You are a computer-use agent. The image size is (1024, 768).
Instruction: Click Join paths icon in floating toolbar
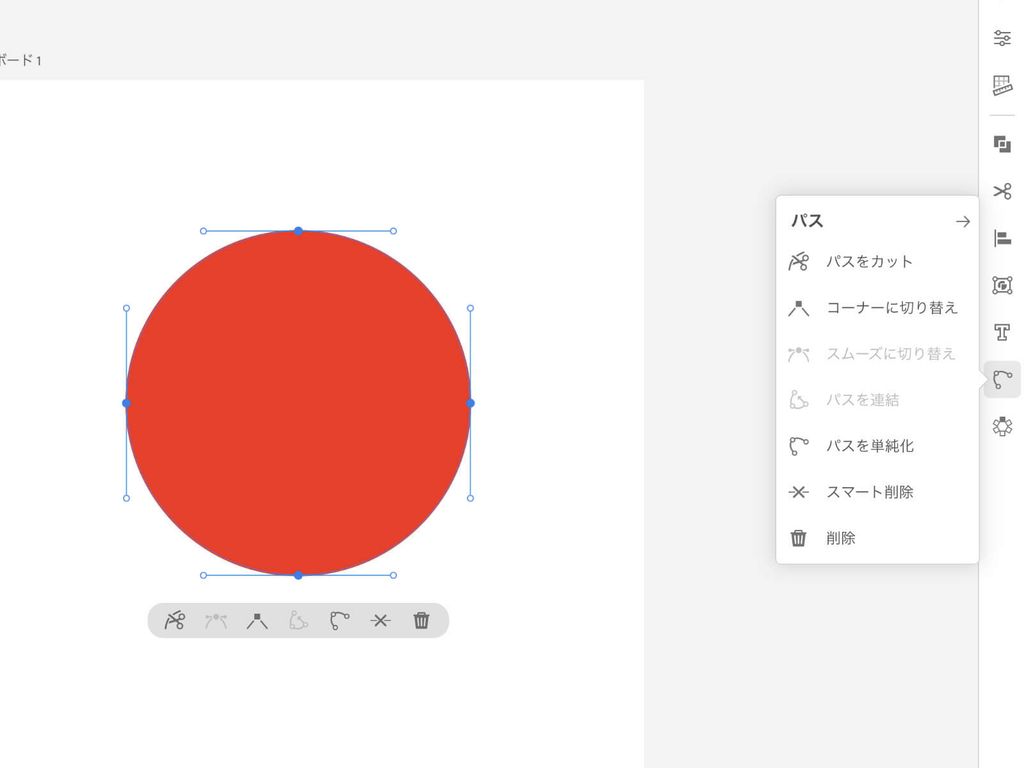[x=298, y=620]
